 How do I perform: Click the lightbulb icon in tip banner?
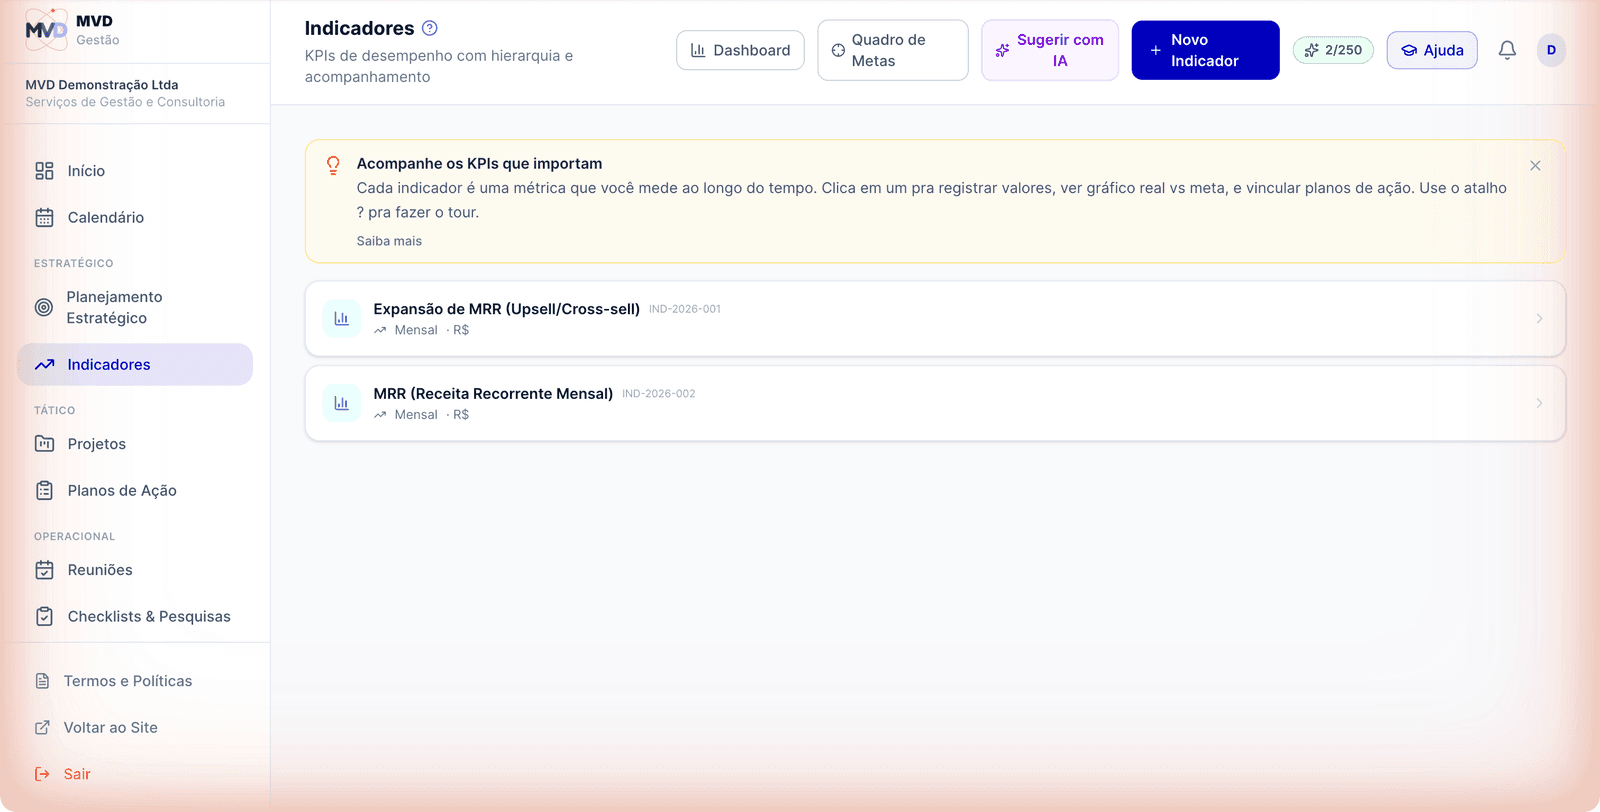(x=333, y=166)
